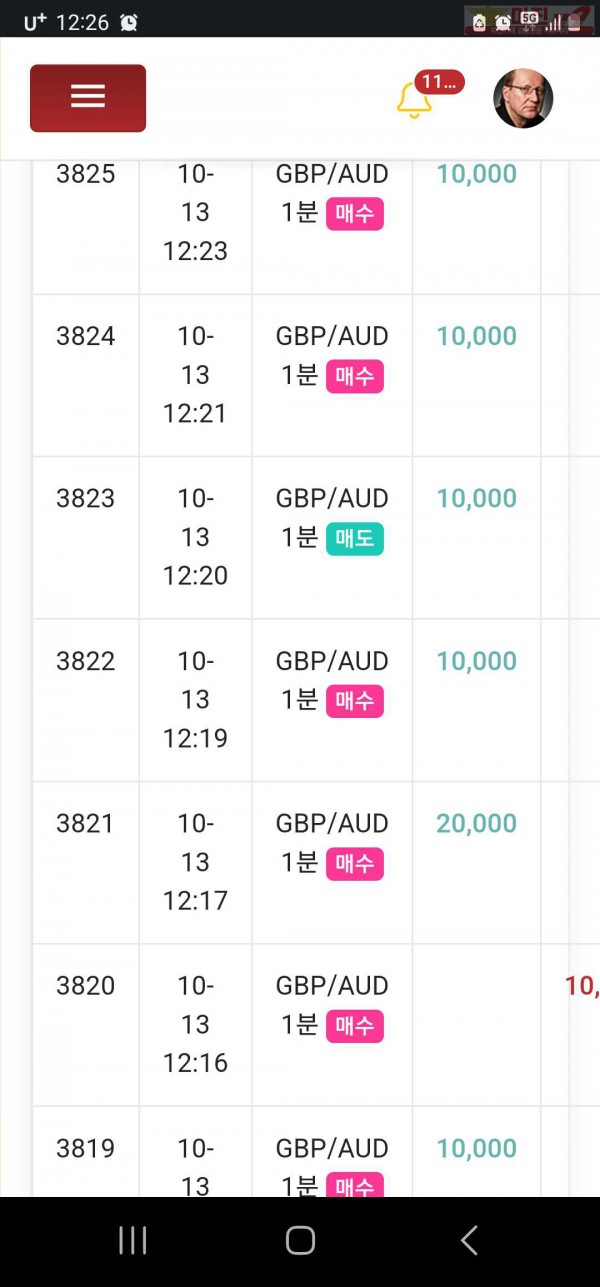Select the GBP/AUD label in row 3822
600x1287 pixels.
point(332,661)
